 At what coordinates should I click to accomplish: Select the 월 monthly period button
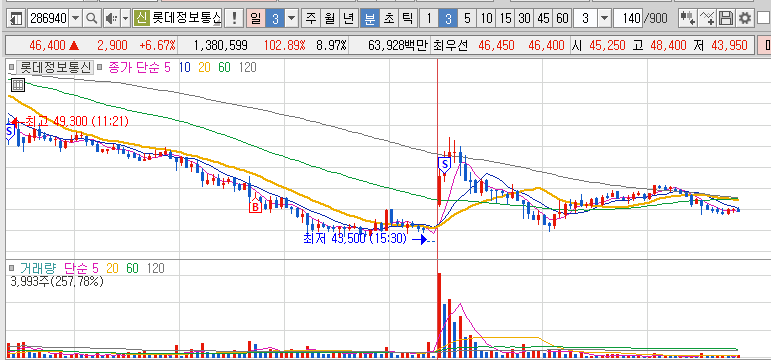coord(329,19)
